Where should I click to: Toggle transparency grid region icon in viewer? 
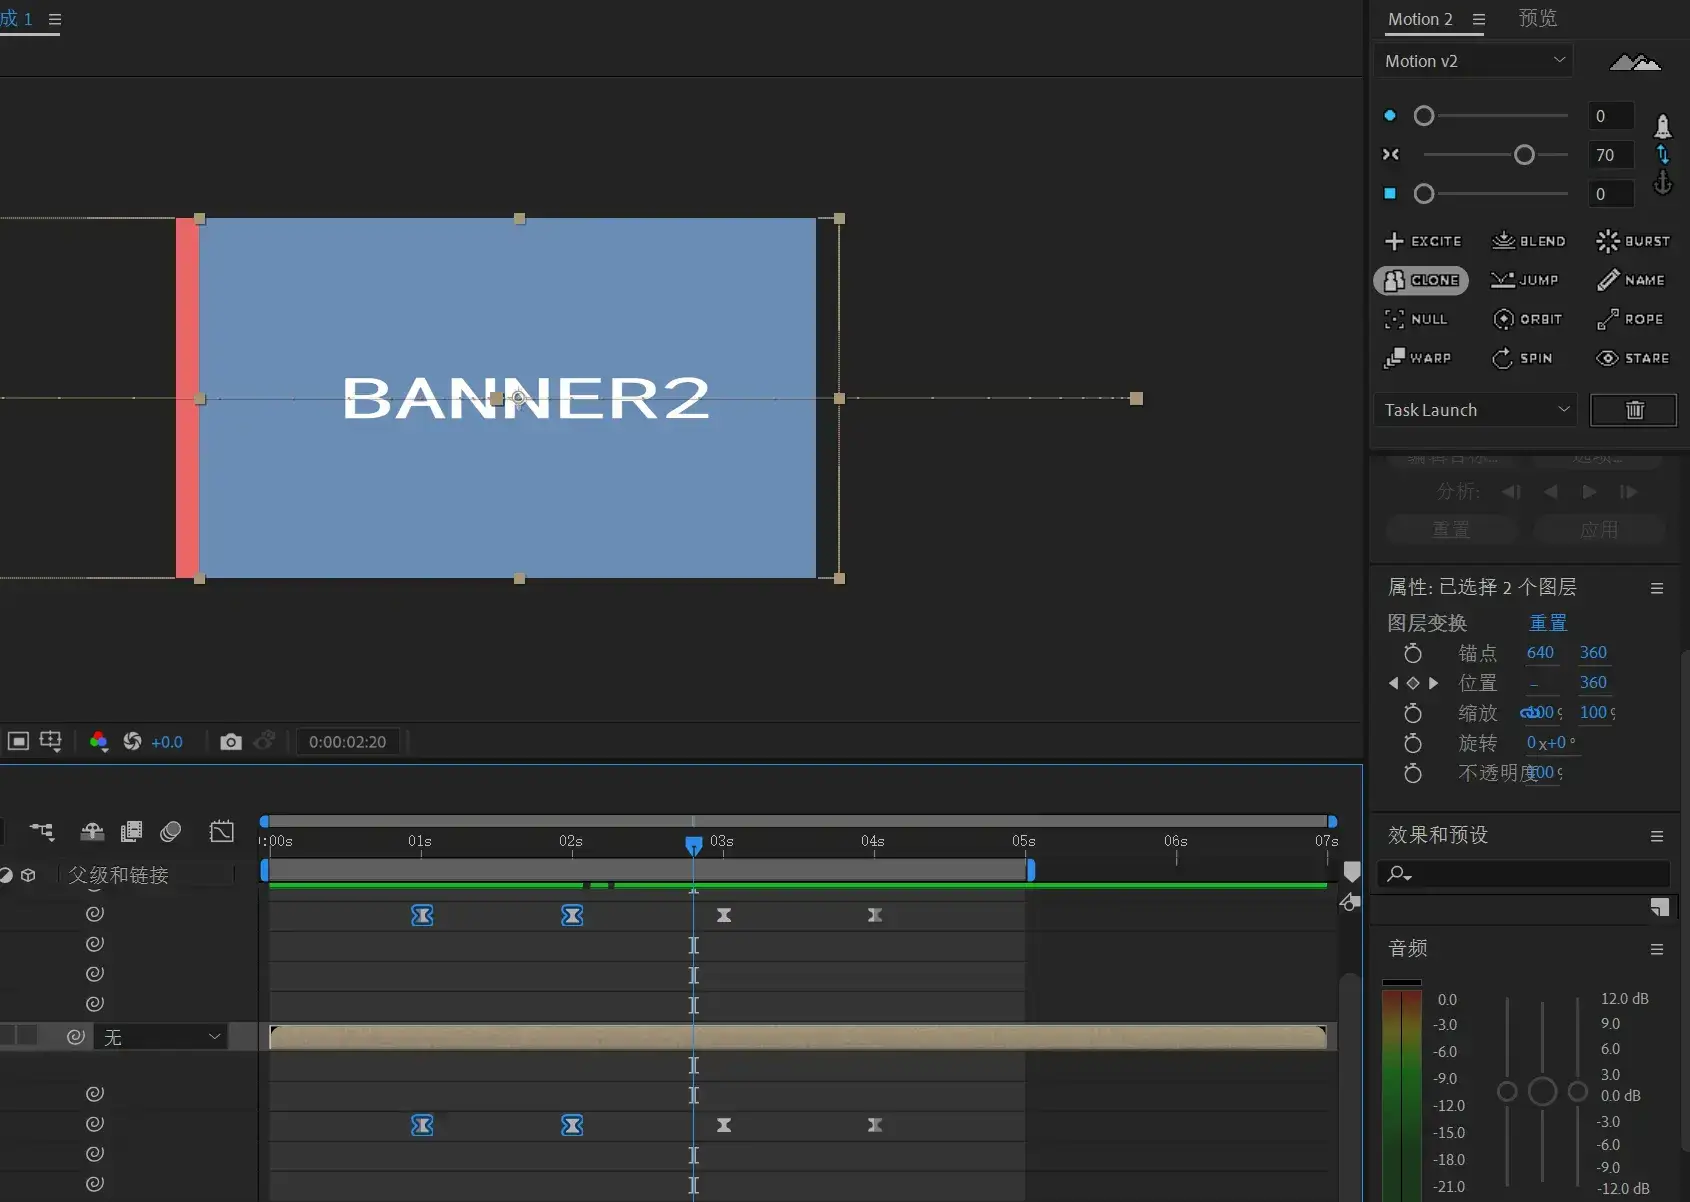[18, 741]
